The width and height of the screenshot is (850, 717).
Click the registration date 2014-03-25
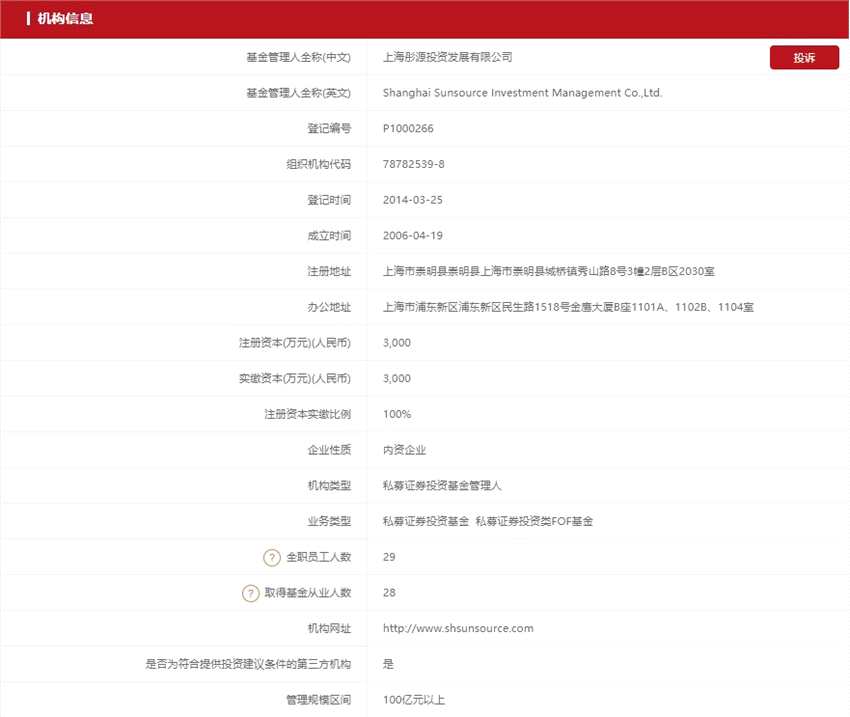click(413, 200)
